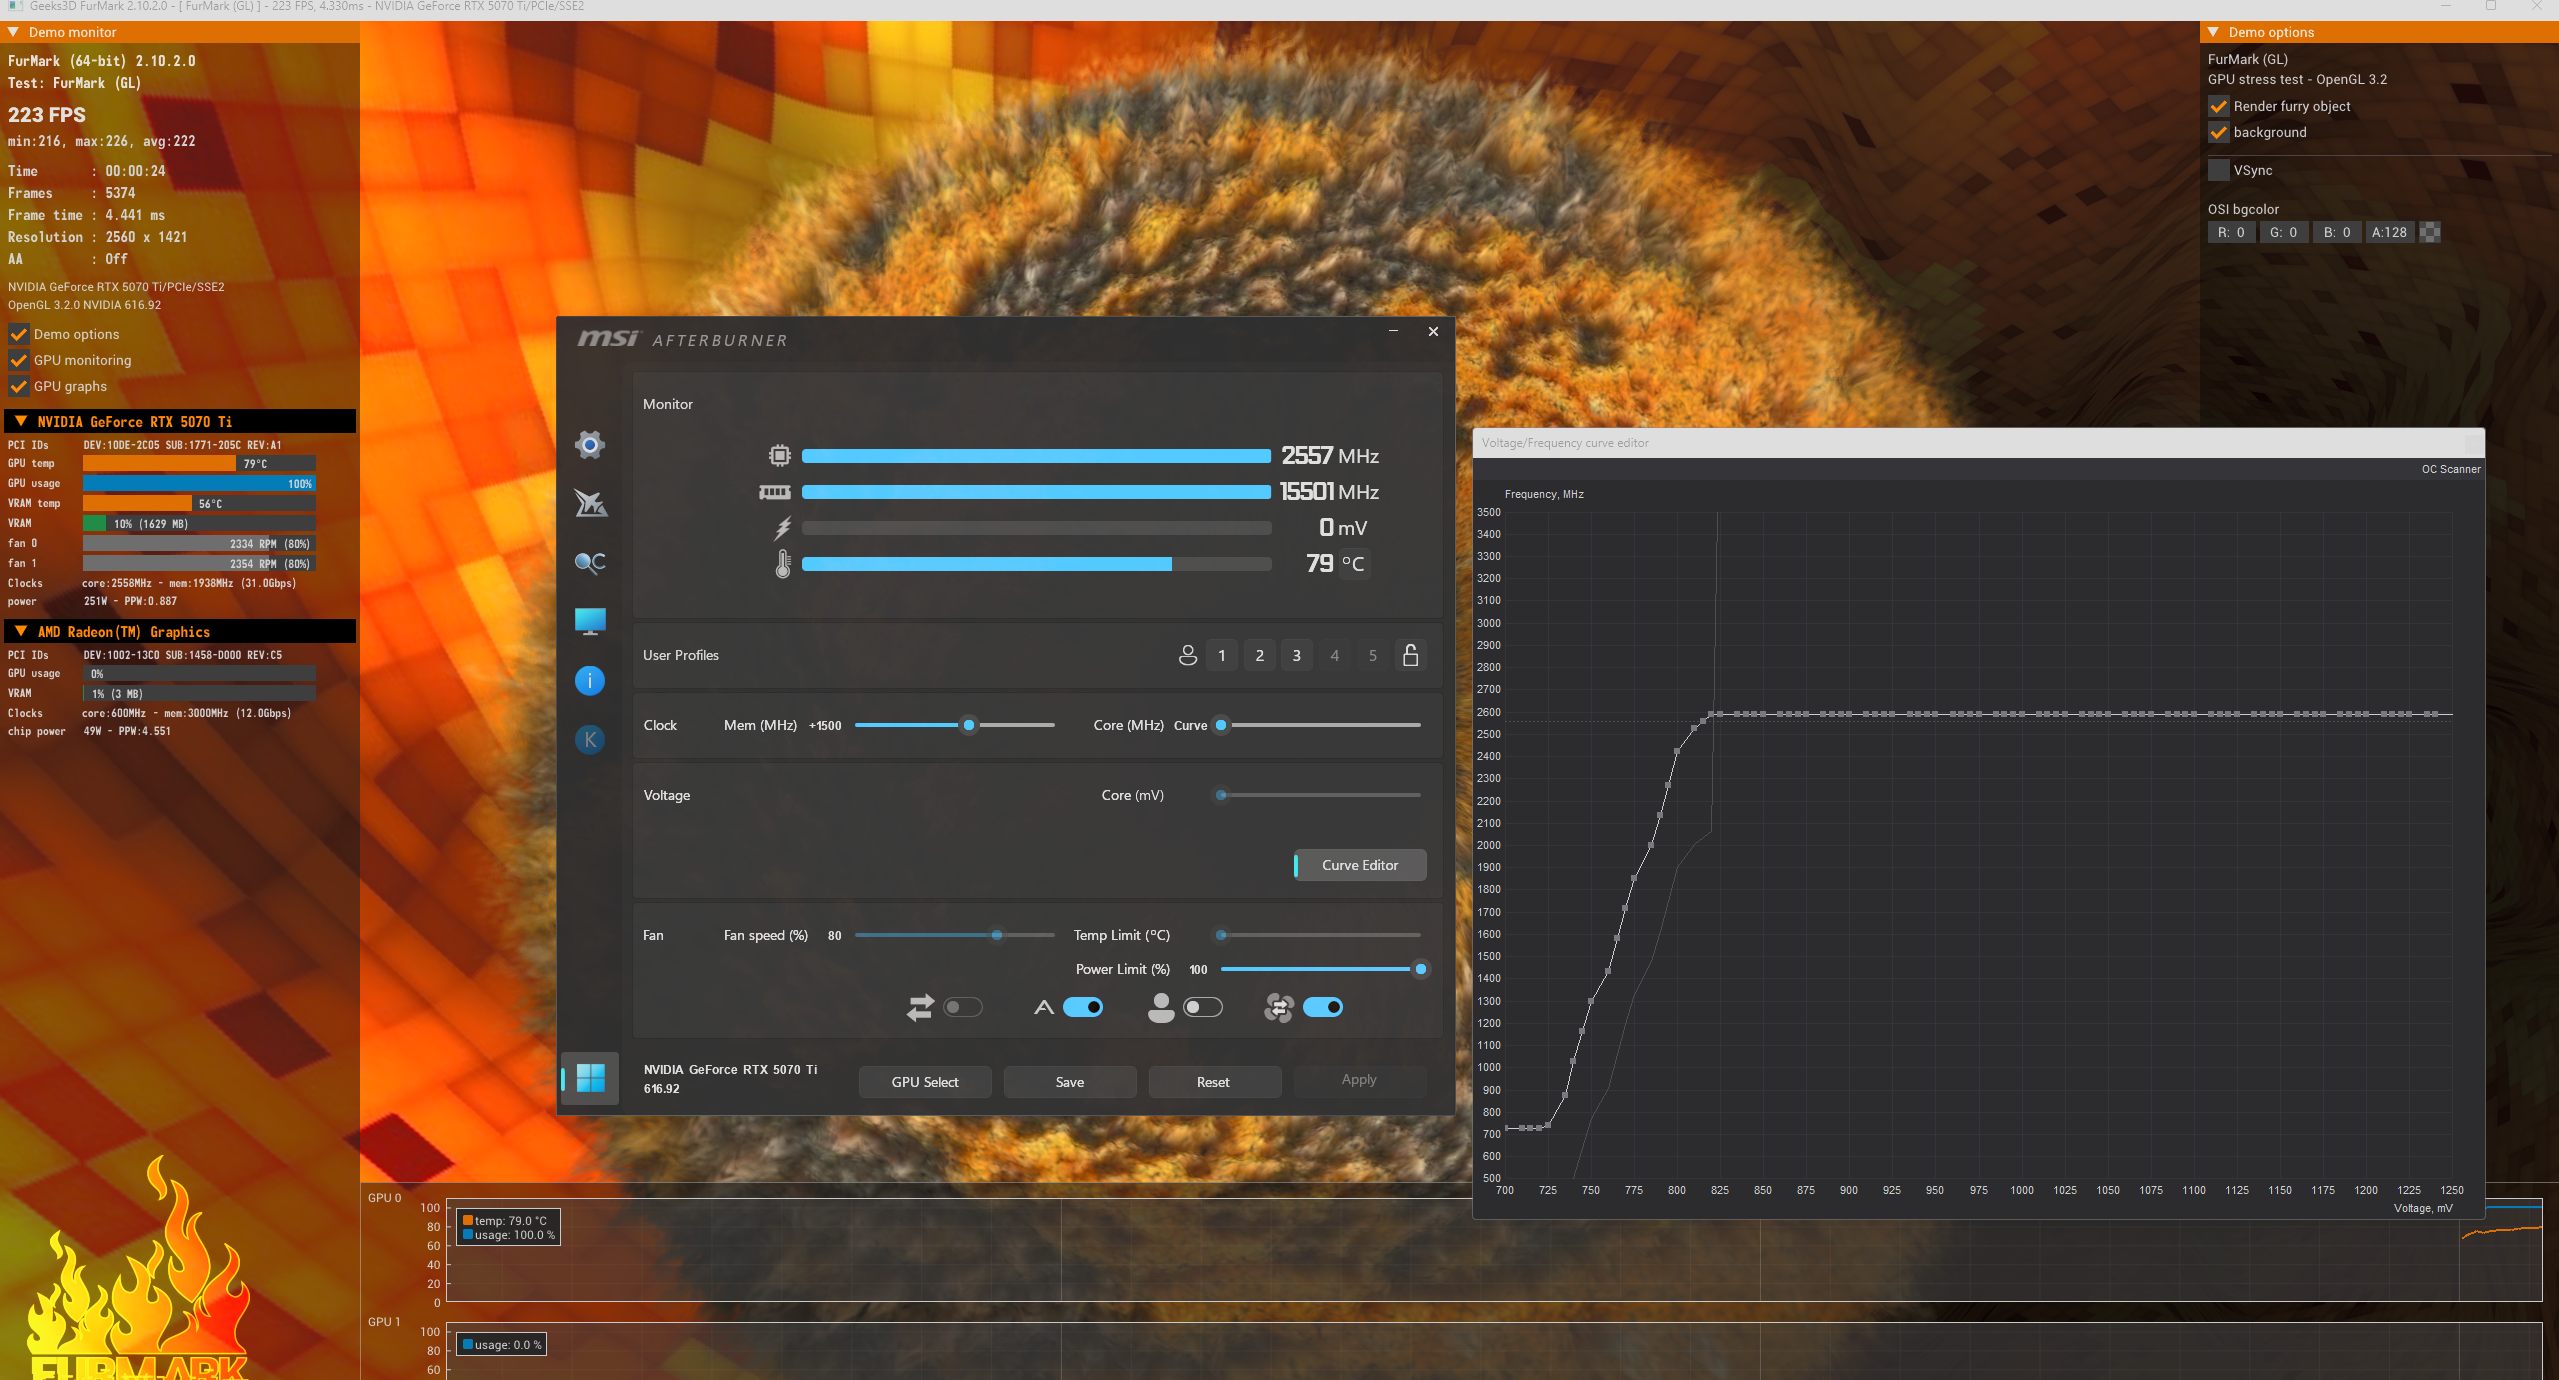2559x1380 pixels.
Task: Click OC Scanner in curve editor
Action: tap(2451, 469)
